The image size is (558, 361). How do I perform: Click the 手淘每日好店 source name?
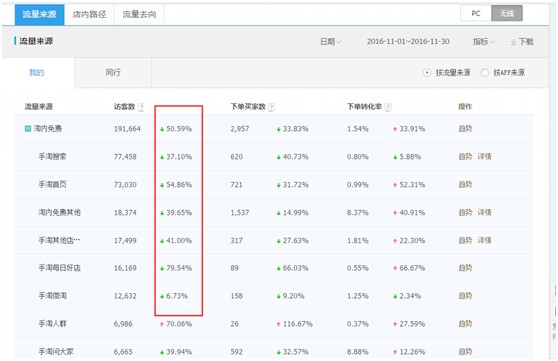59,268
